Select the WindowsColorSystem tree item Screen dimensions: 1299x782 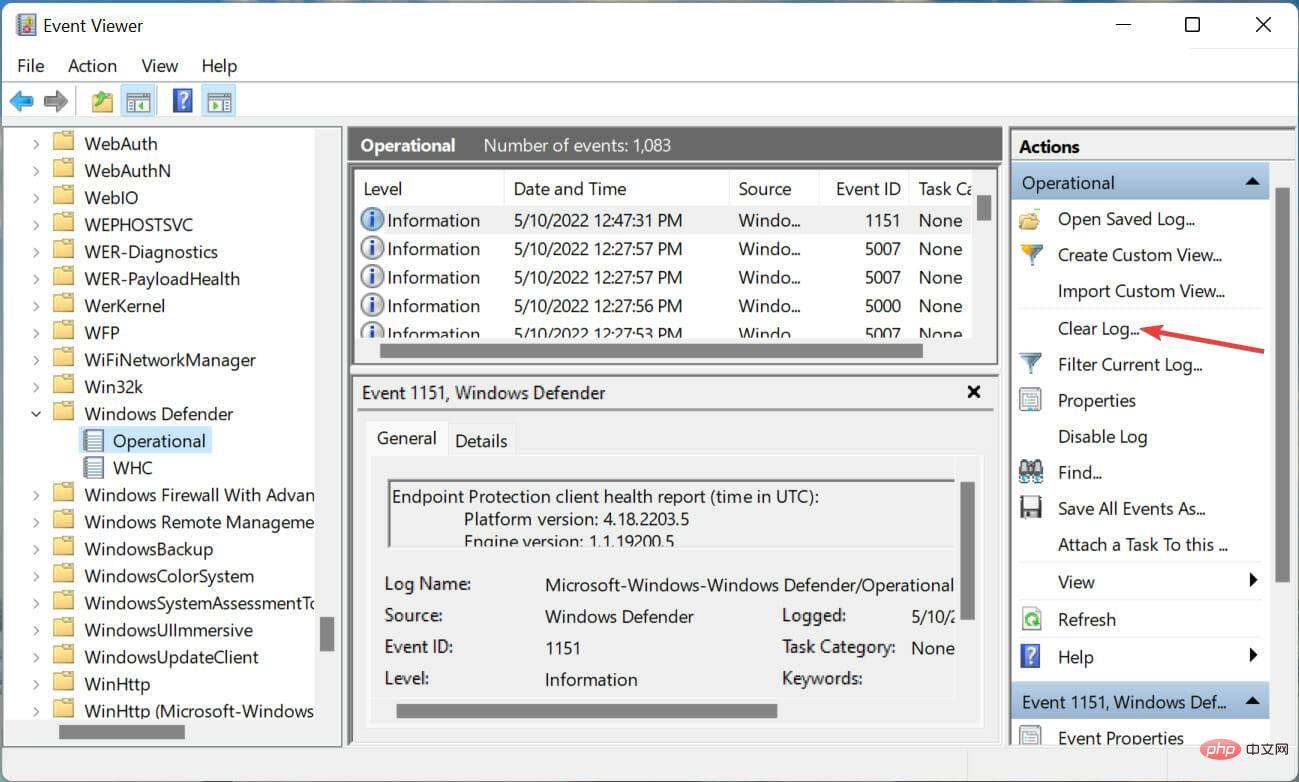[169, 575]
